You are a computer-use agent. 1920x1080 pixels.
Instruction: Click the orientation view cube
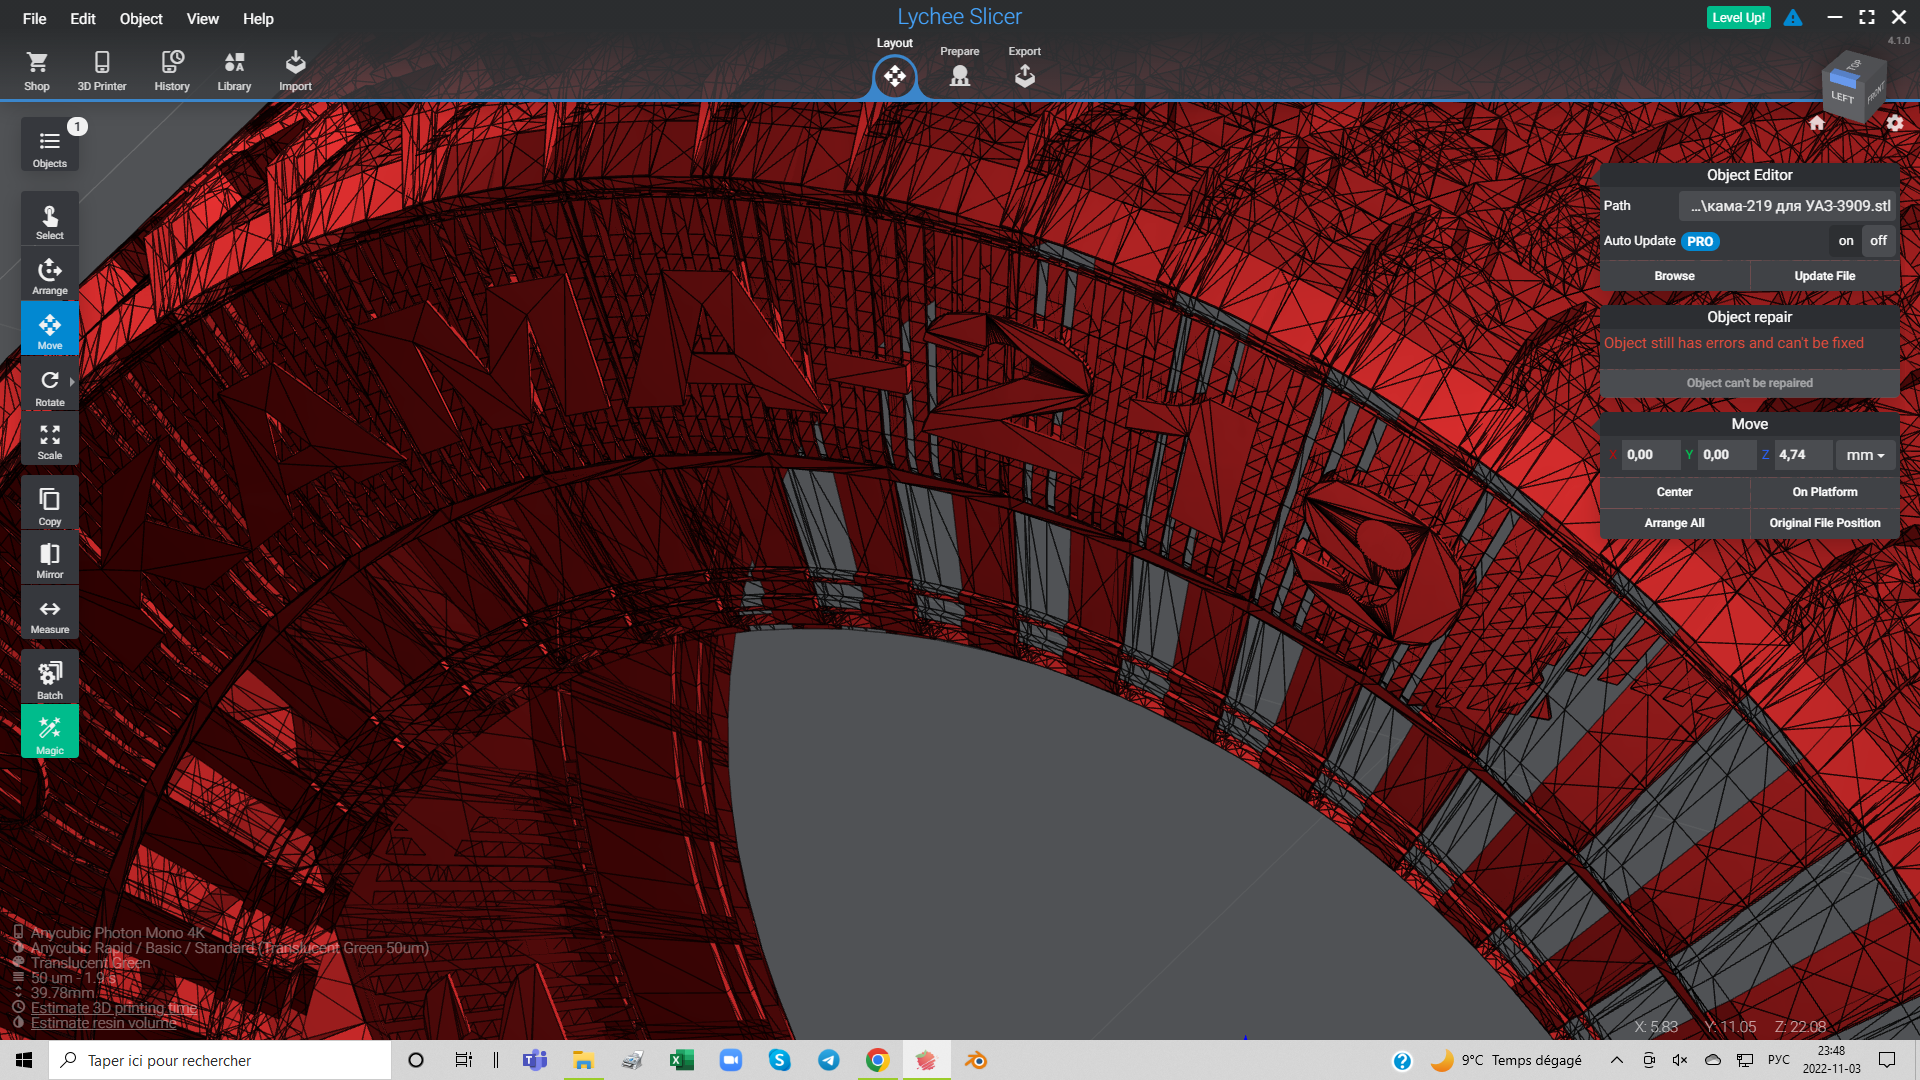point(1853,87)
